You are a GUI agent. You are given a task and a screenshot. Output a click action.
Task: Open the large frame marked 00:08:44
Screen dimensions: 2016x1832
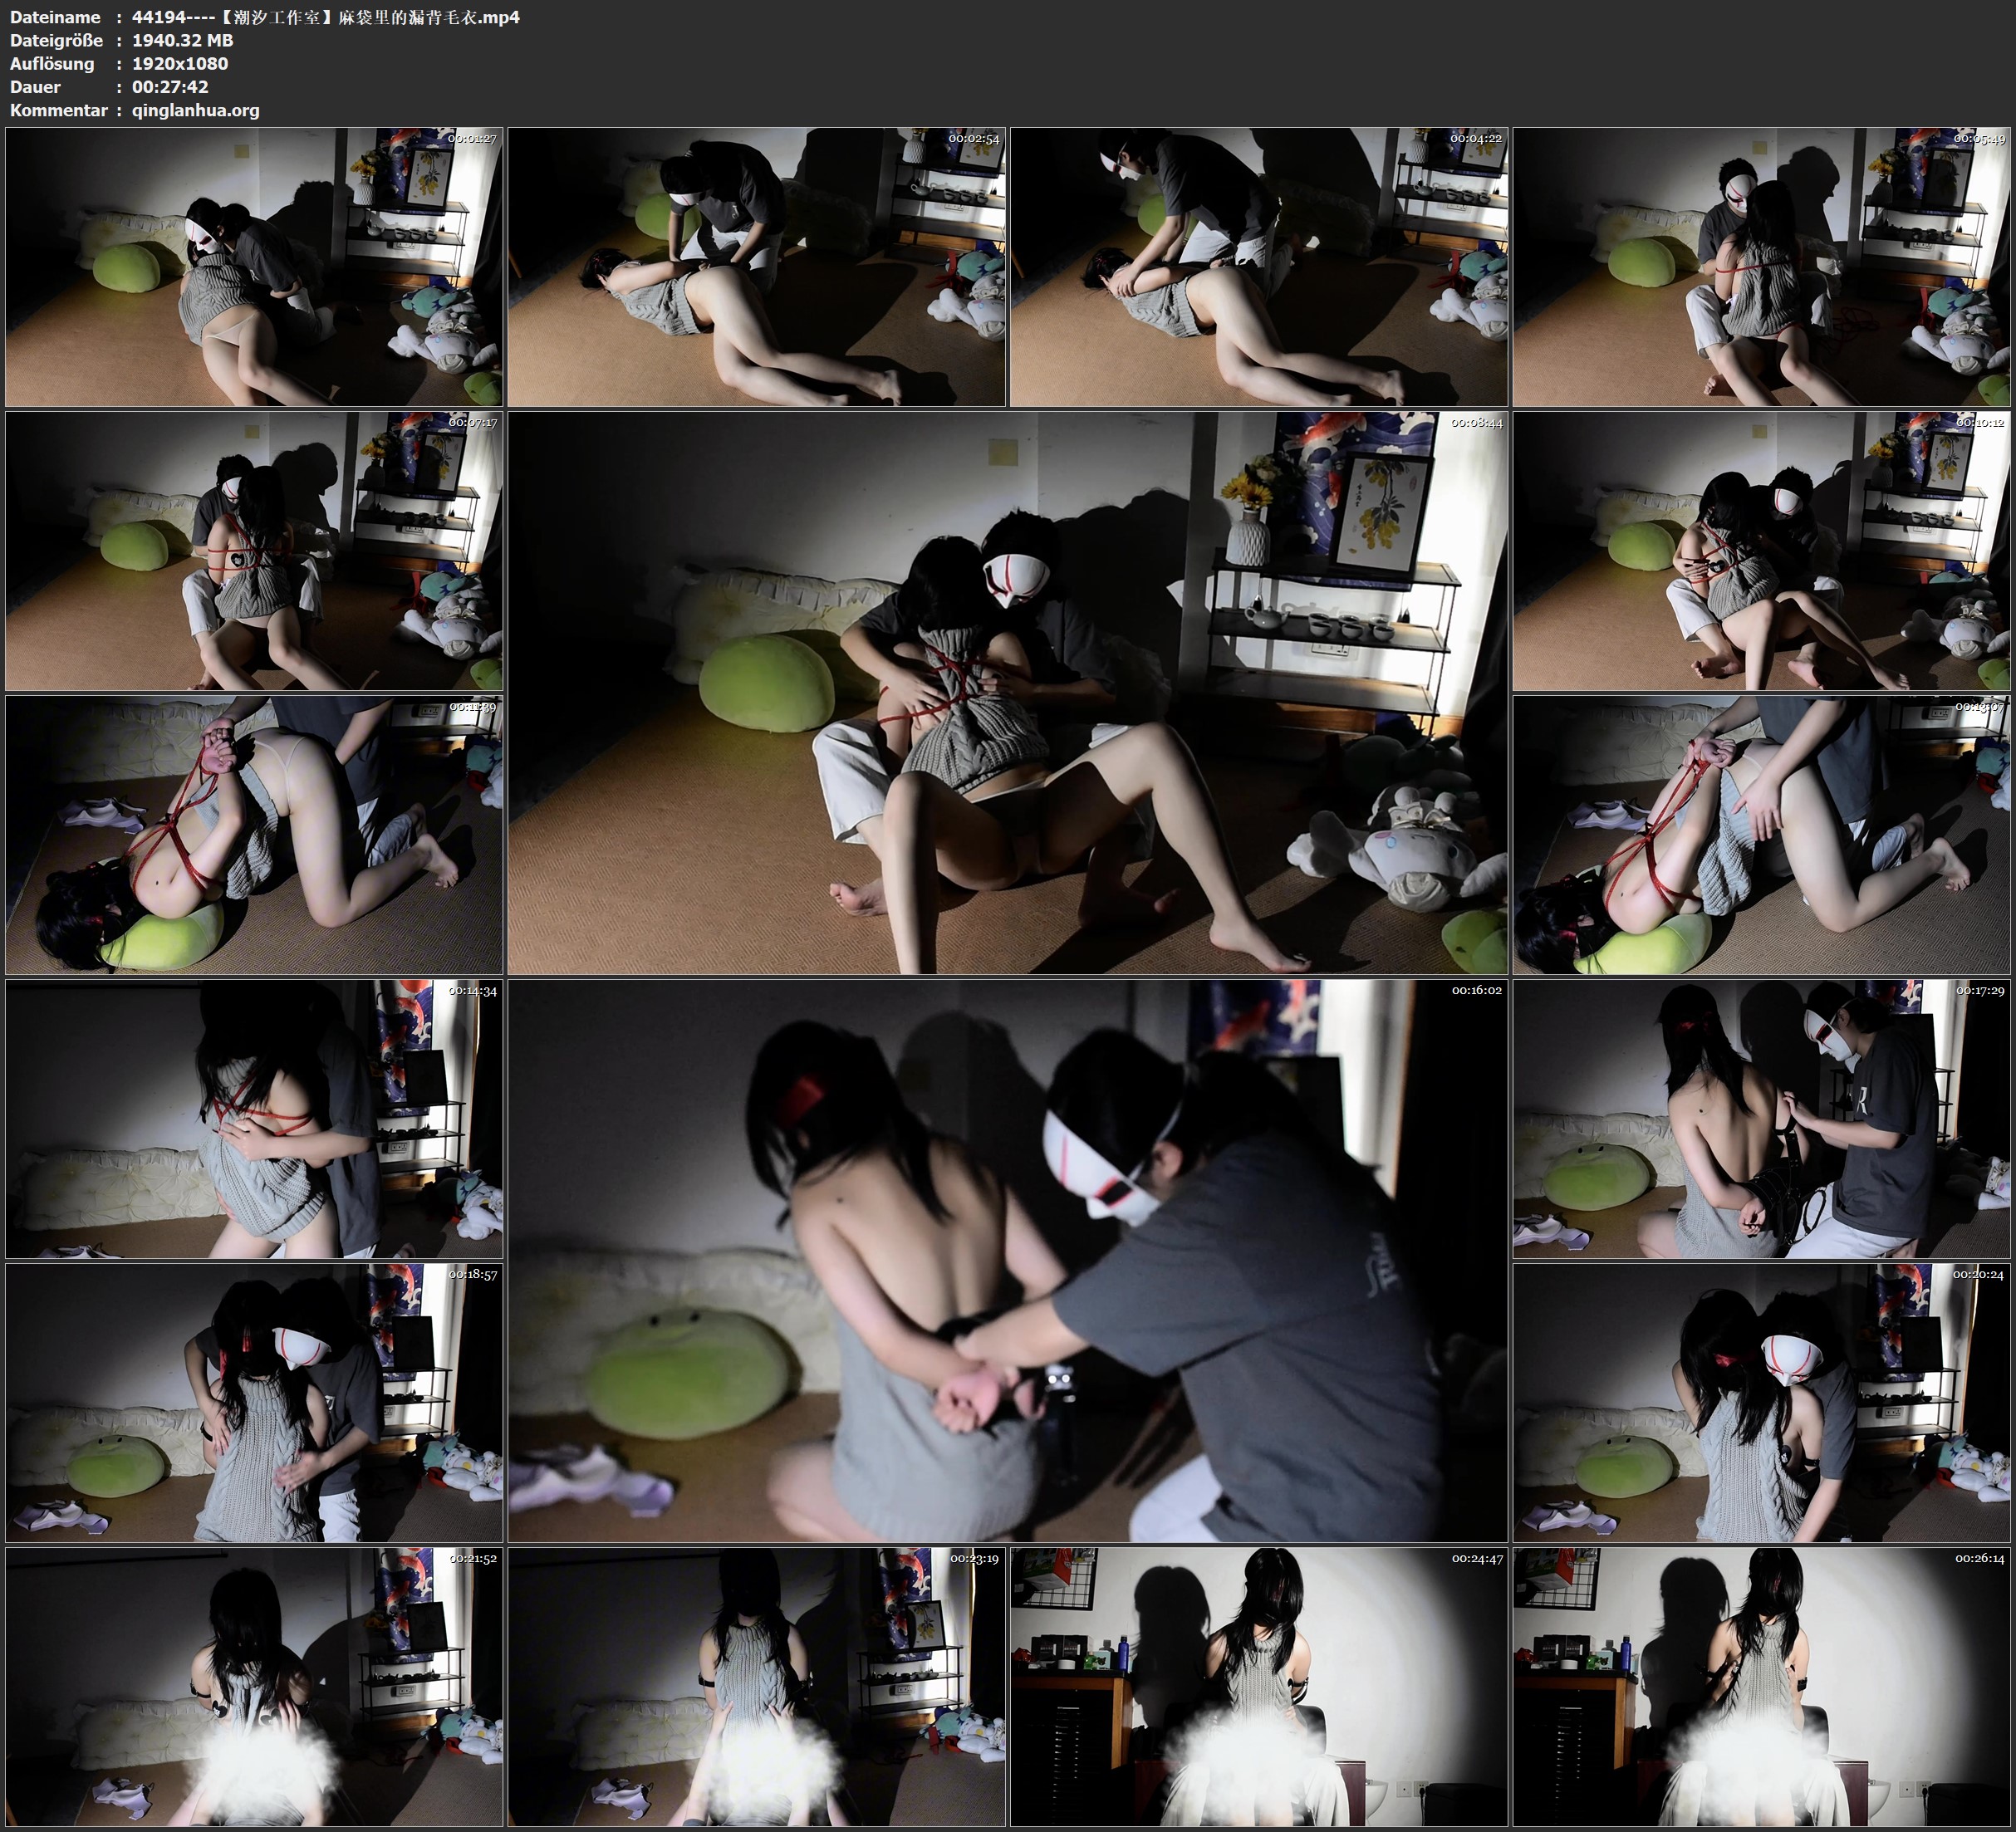pos(1007,692)
